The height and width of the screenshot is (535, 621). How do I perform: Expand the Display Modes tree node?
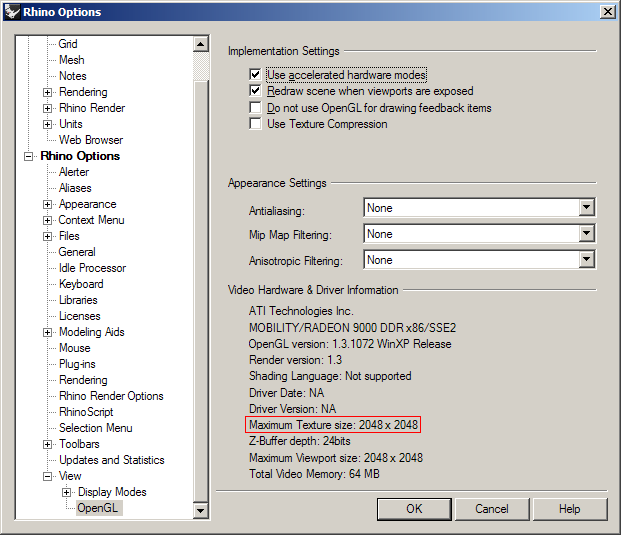pyautogui.click(x=66, y=492)
